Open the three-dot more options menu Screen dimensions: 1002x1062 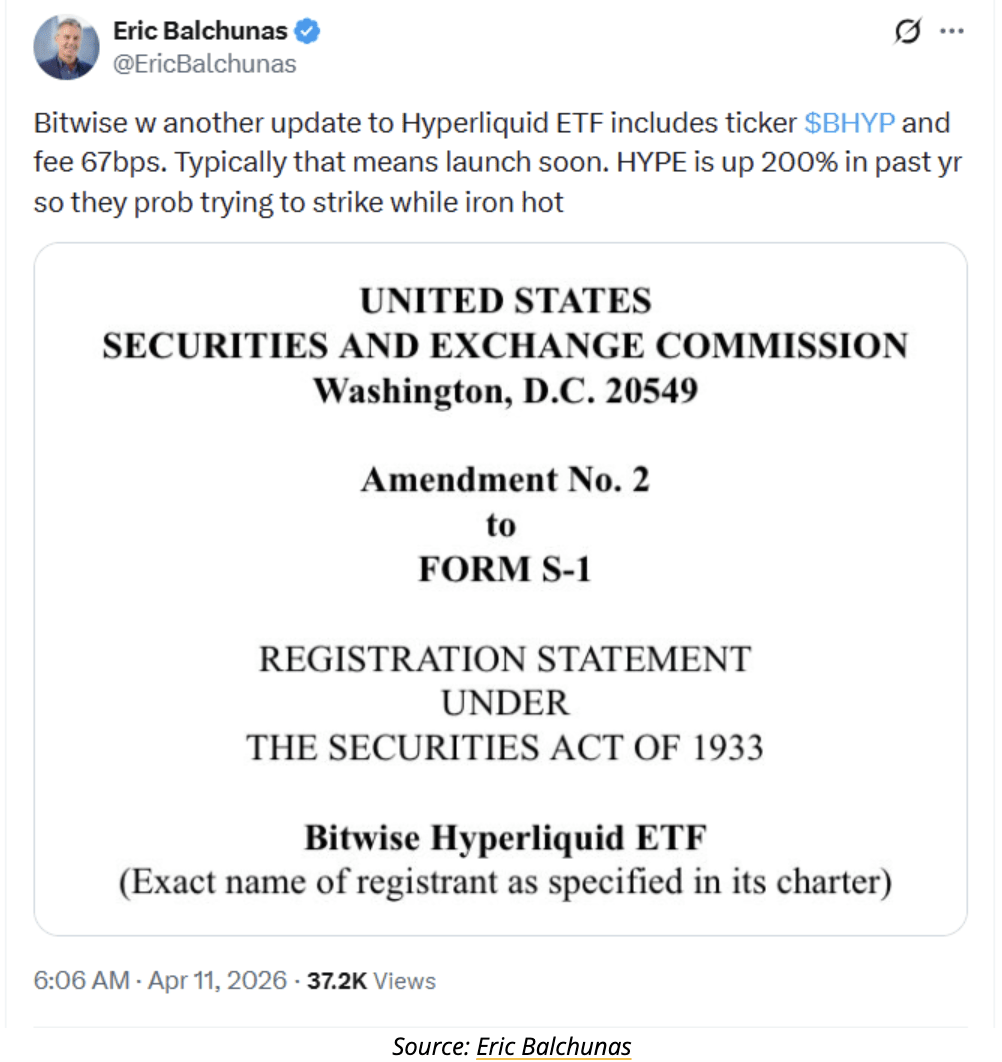click(x=951, y=33)
